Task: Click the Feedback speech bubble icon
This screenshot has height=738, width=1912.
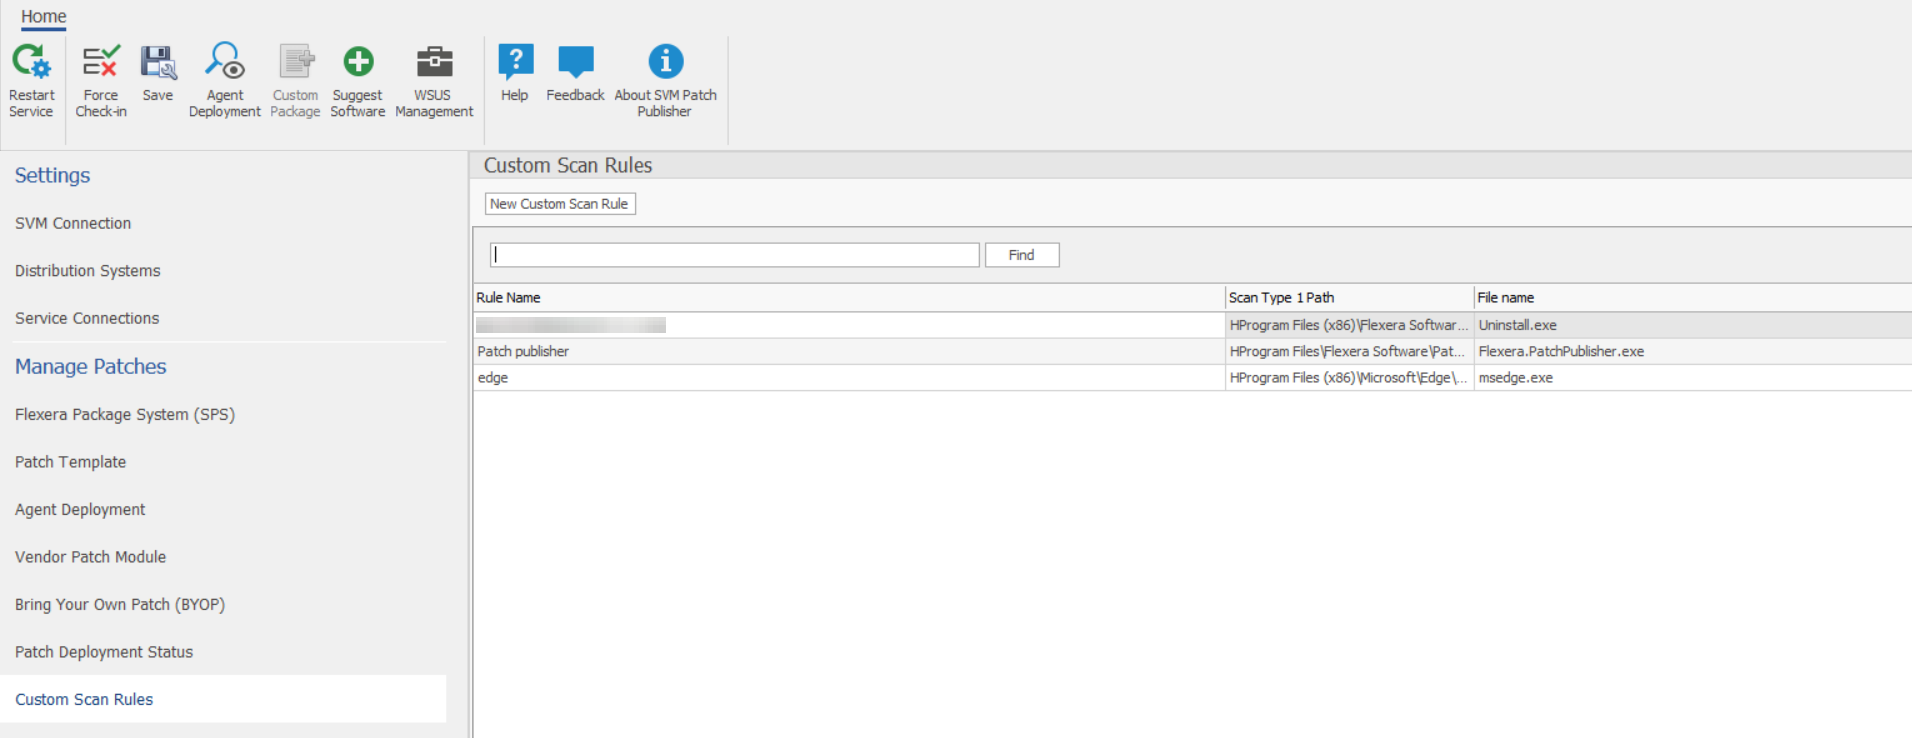Action: point(575,63)
